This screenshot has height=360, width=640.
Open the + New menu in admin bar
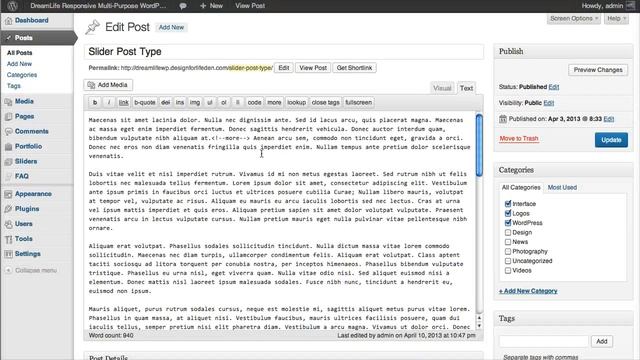211,6
